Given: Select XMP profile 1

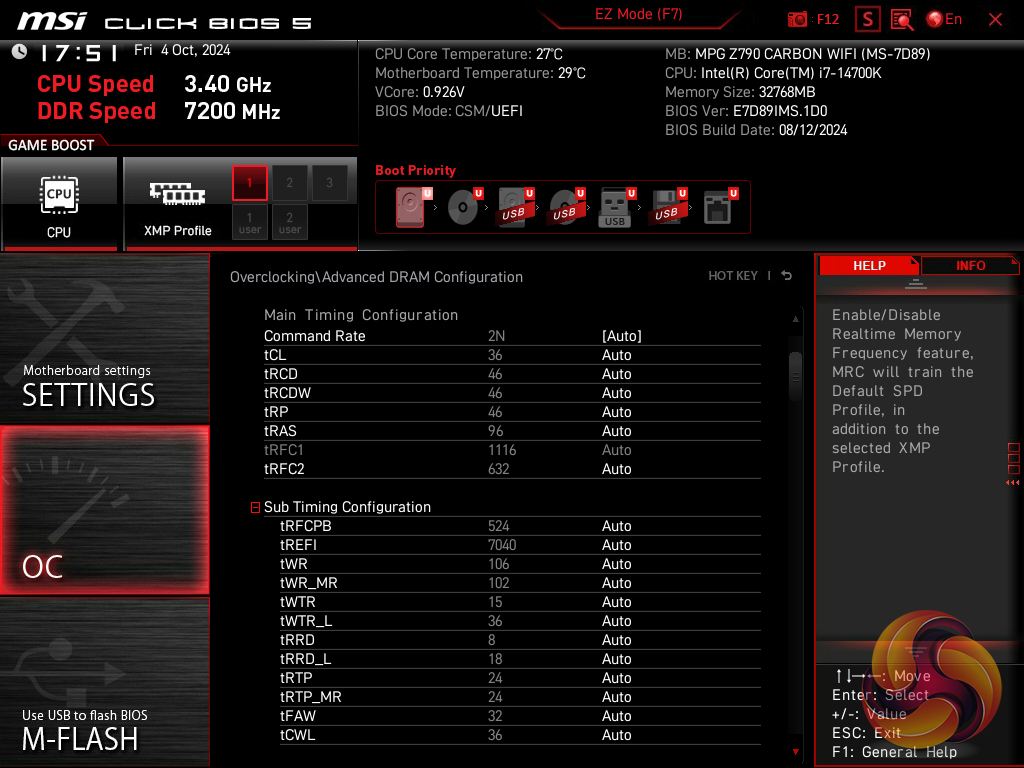Looking at the screenshot, I should [249, 183].
